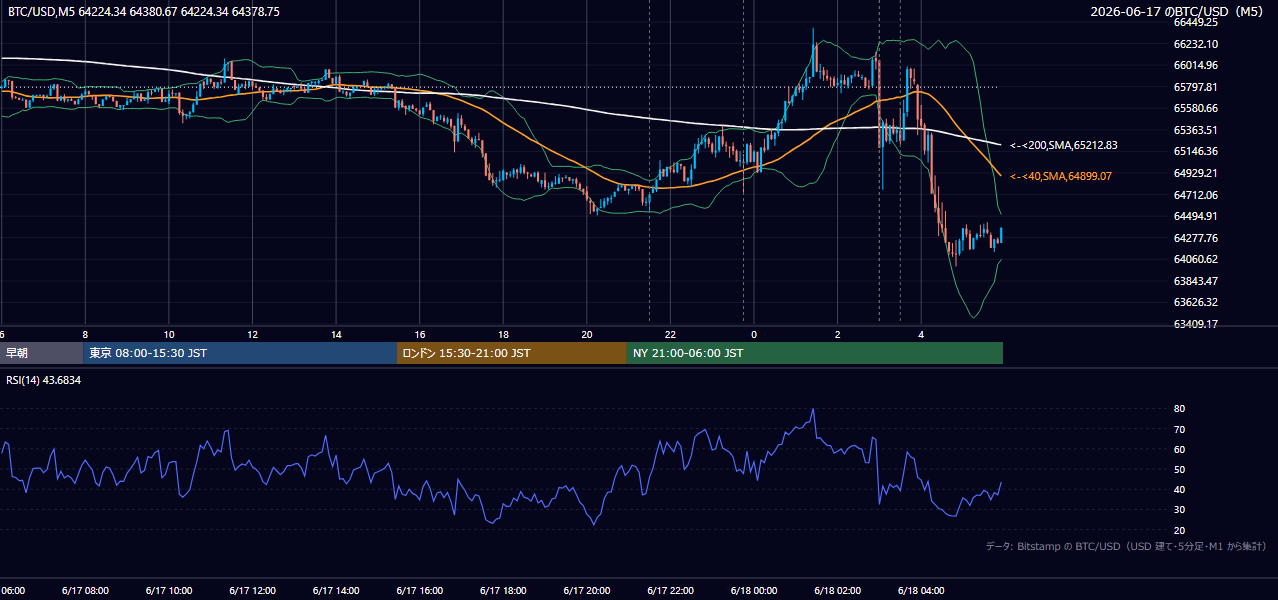This screenshot has width=1278, height=600.
Task: Select the 40 SMA label 64899.07
Action: [x=1060, y=176]
